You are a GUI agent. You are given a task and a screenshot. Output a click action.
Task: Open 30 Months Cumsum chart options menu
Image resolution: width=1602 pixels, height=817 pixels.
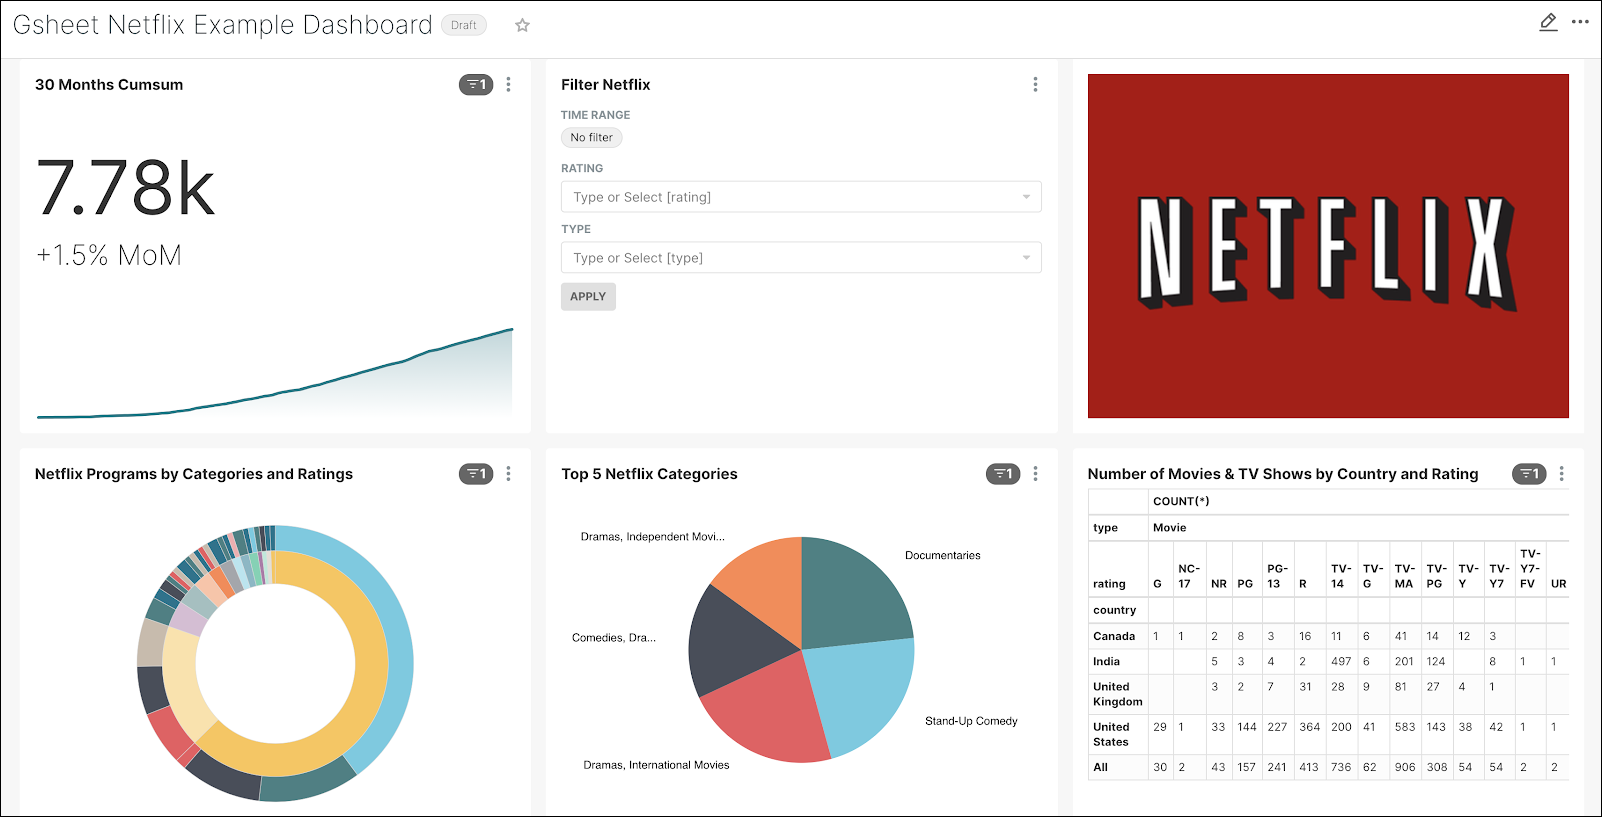click(x=508, y=85)
